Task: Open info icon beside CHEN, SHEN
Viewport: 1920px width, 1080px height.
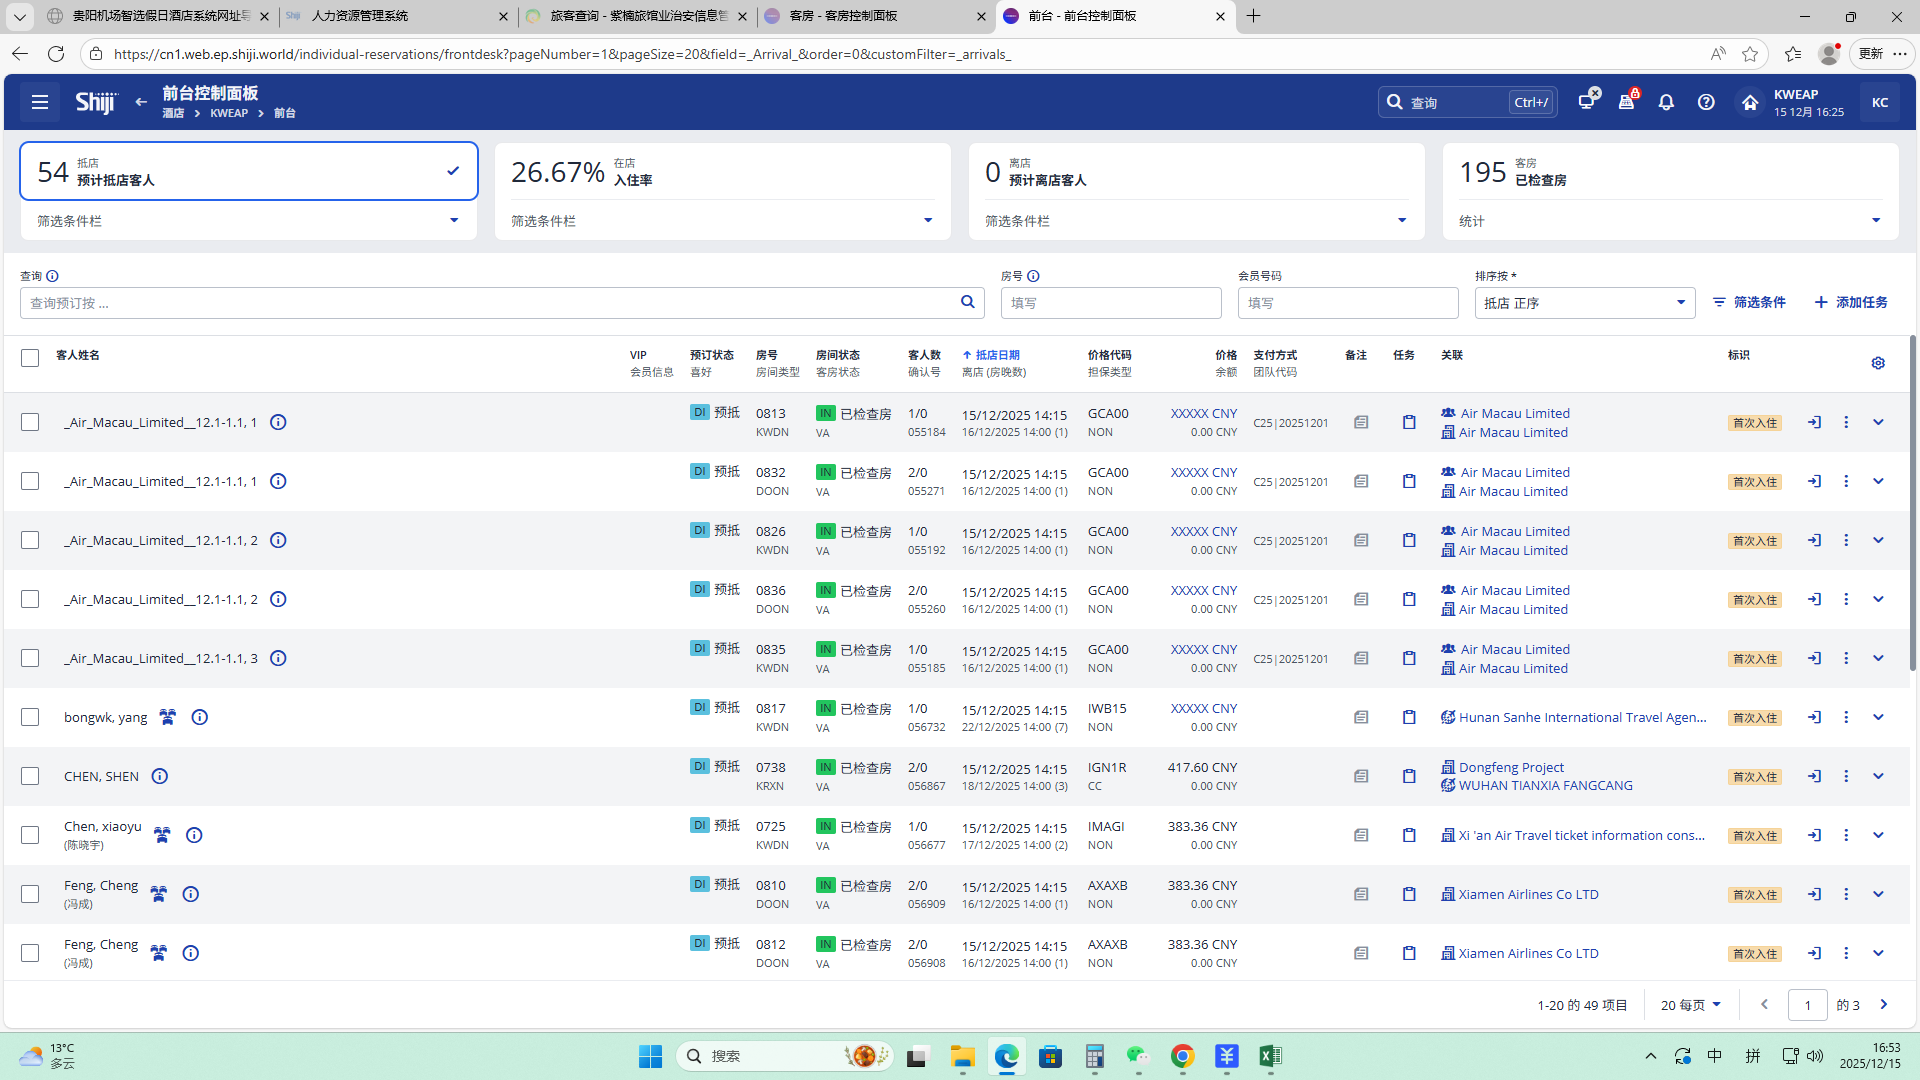Action: 160,776
